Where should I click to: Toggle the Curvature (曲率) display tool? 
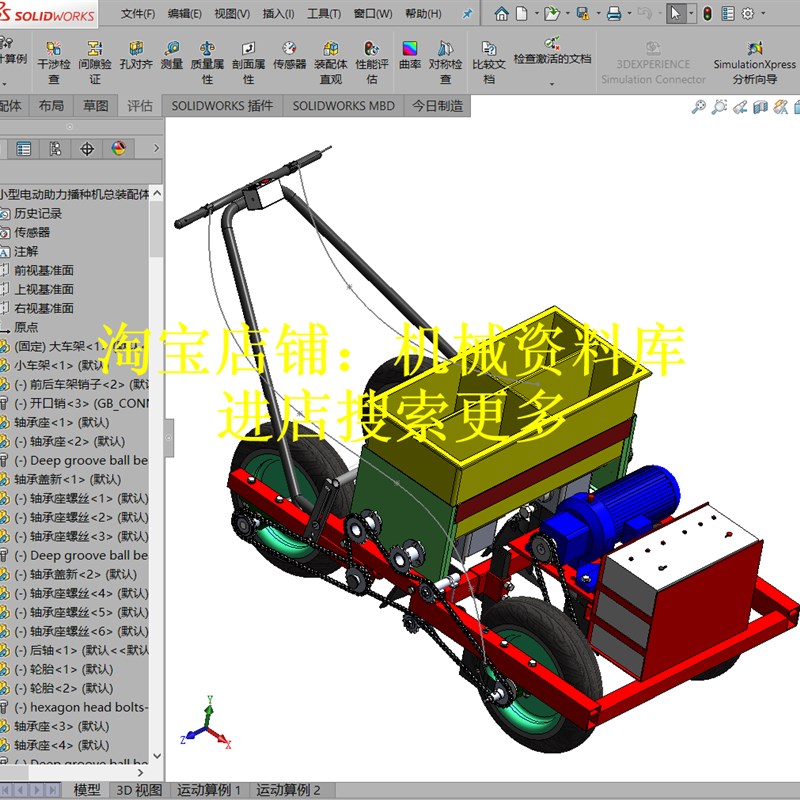(x=410, y=56)
